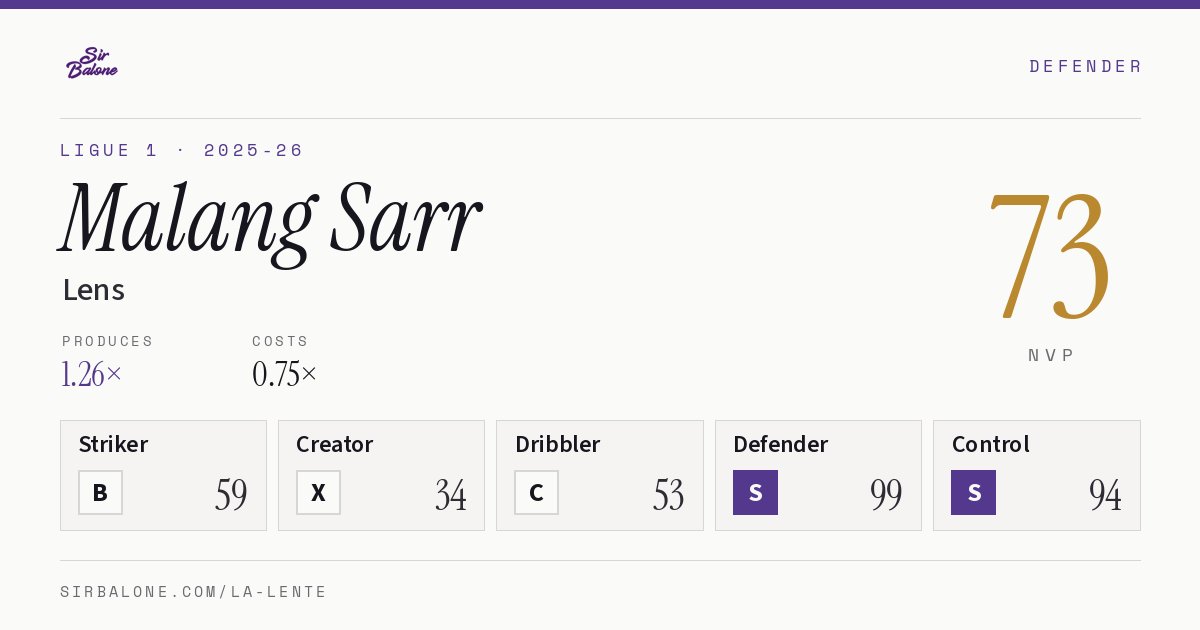This screenshot has width=1200, height=630.
Task: Click the Defender card title
Action: (781, 444)
